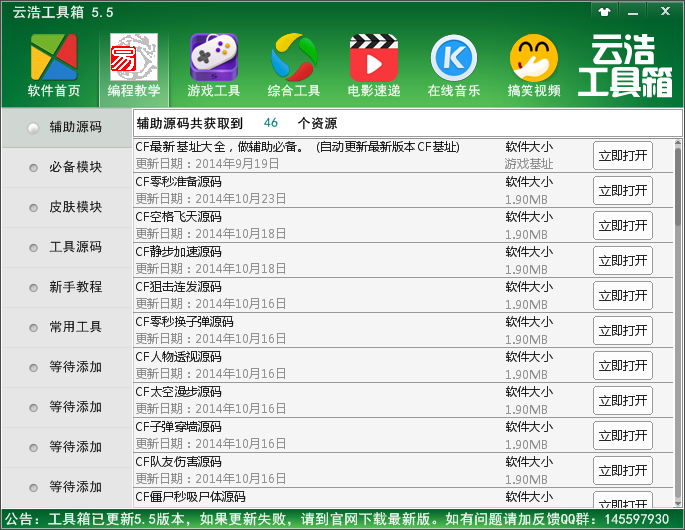Screen dimensions: 685x530
Task: Click 立即打开 for CF人物透视源码
Action: (x=623, y=365)
